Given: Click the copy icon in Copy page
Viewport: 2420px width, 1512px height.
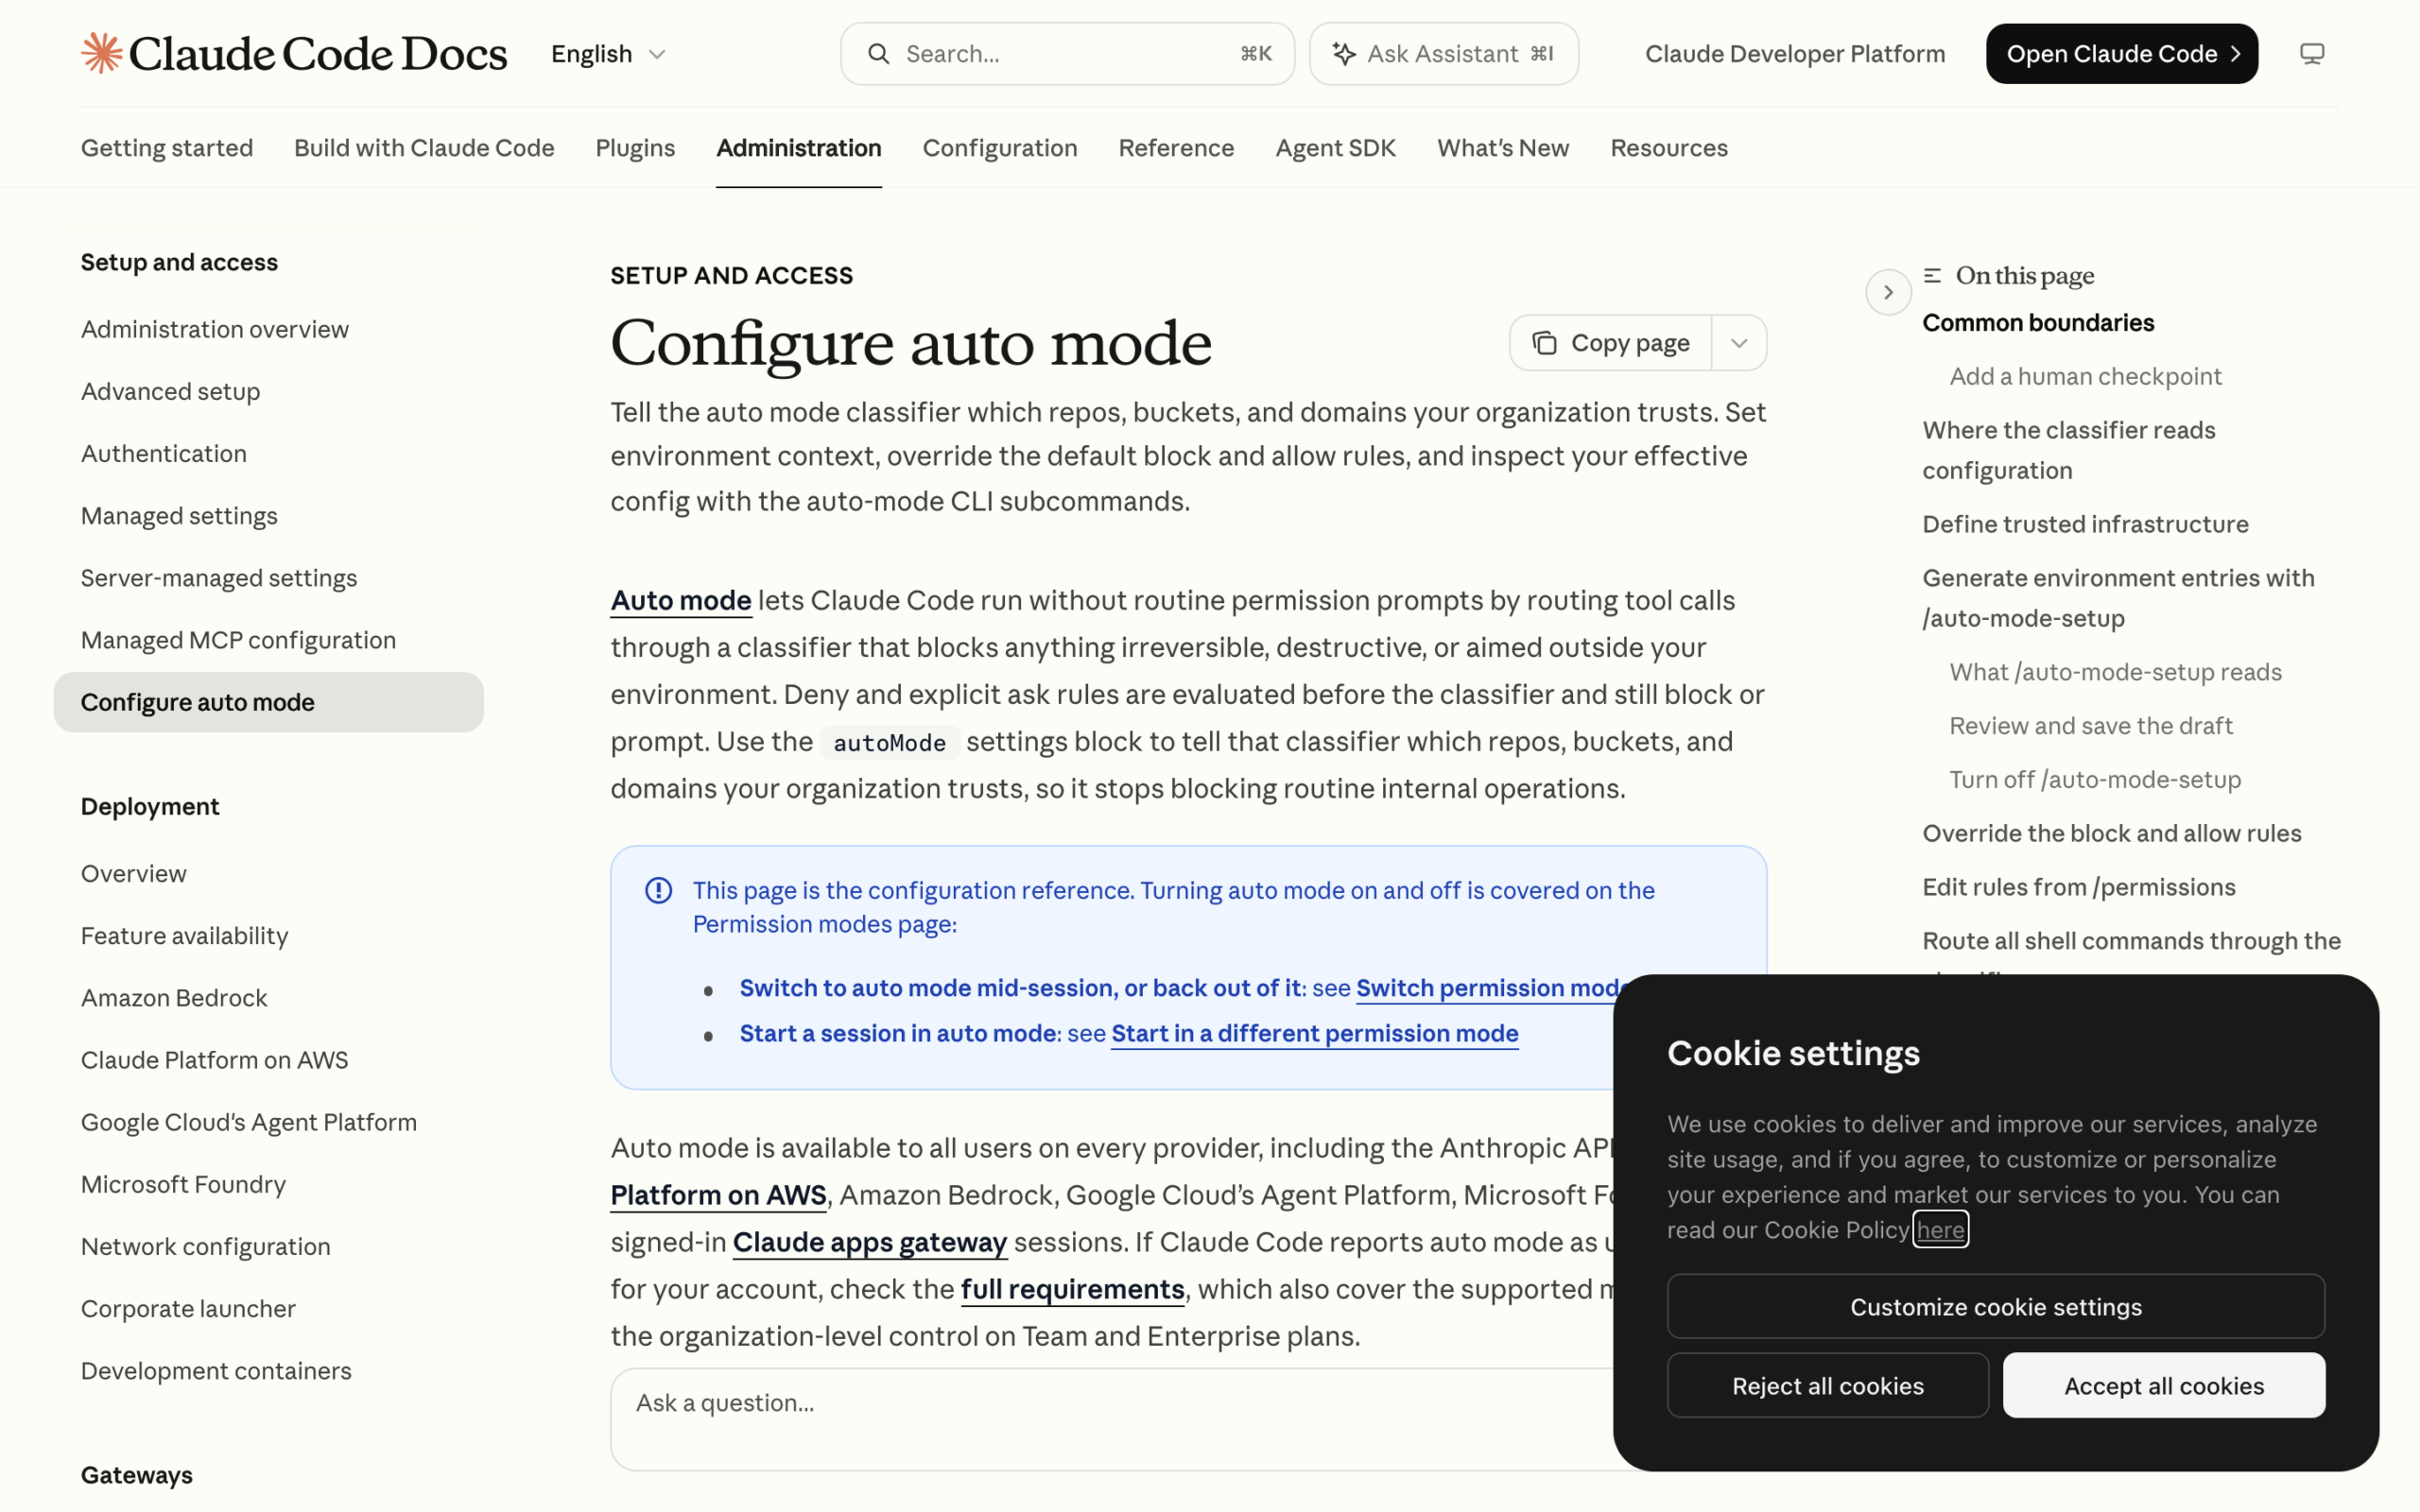Looking at the screenshot, I should tap(1544, 343).
